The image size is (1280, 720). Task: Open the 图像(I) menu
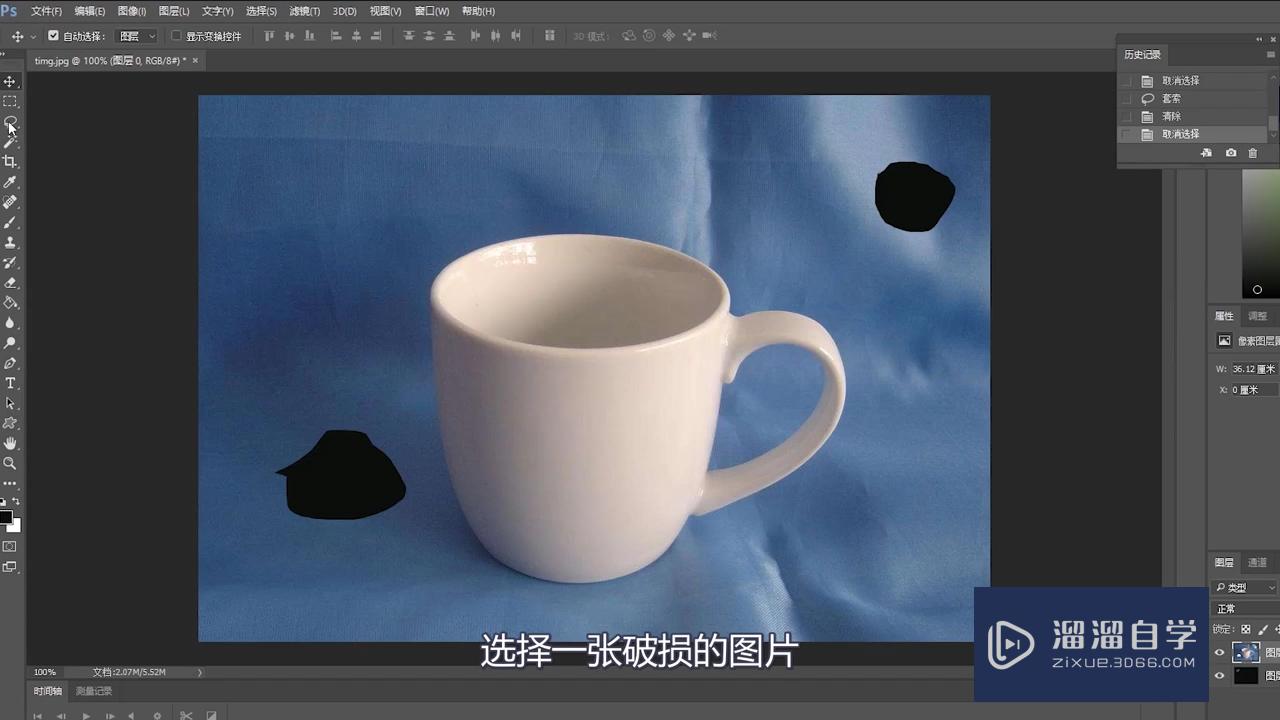point(131,11)
